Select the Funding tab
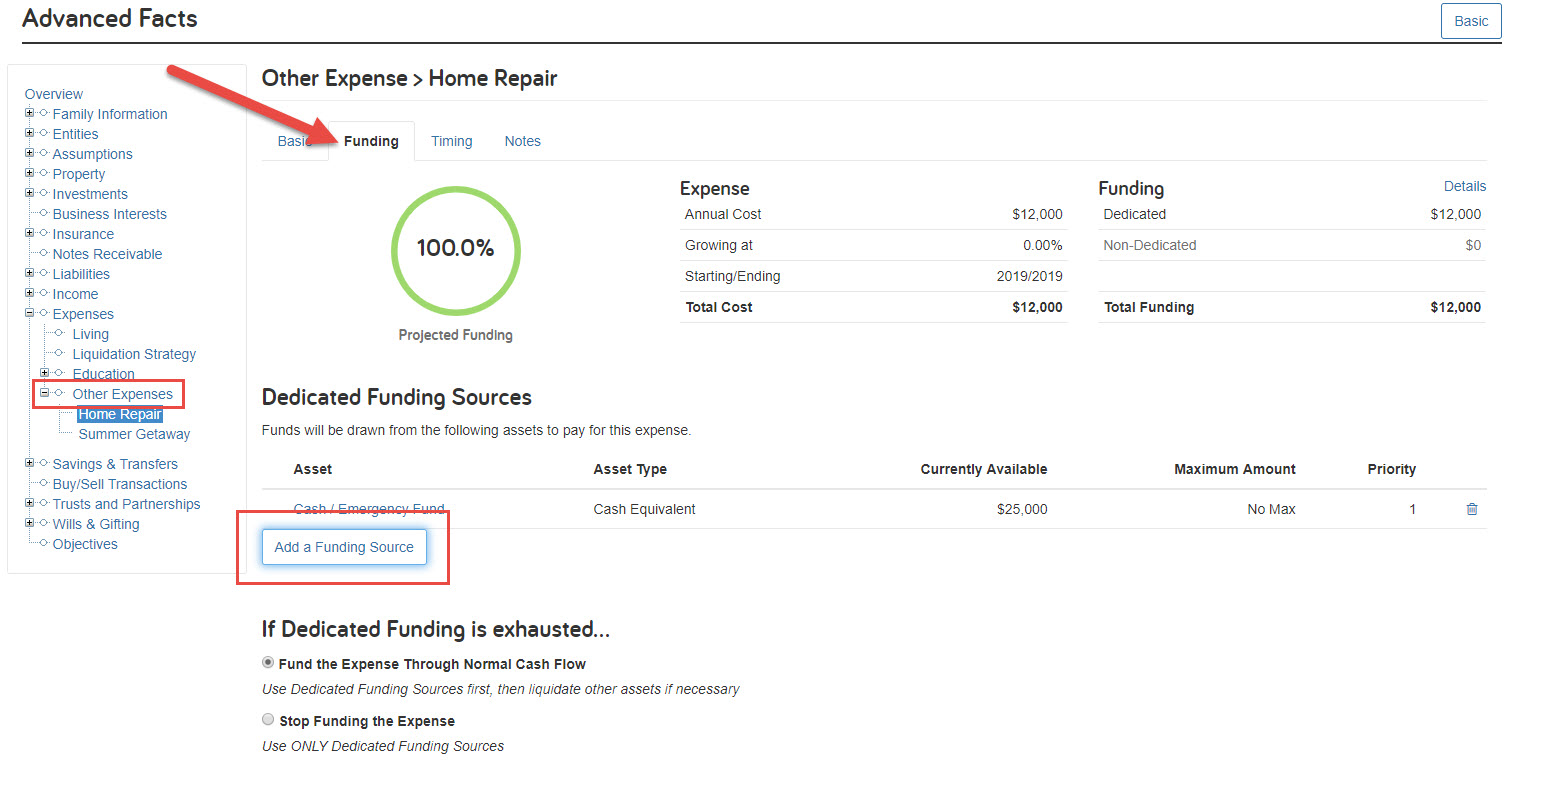This screenshot has height=787, width=1553. coord(371,141)
